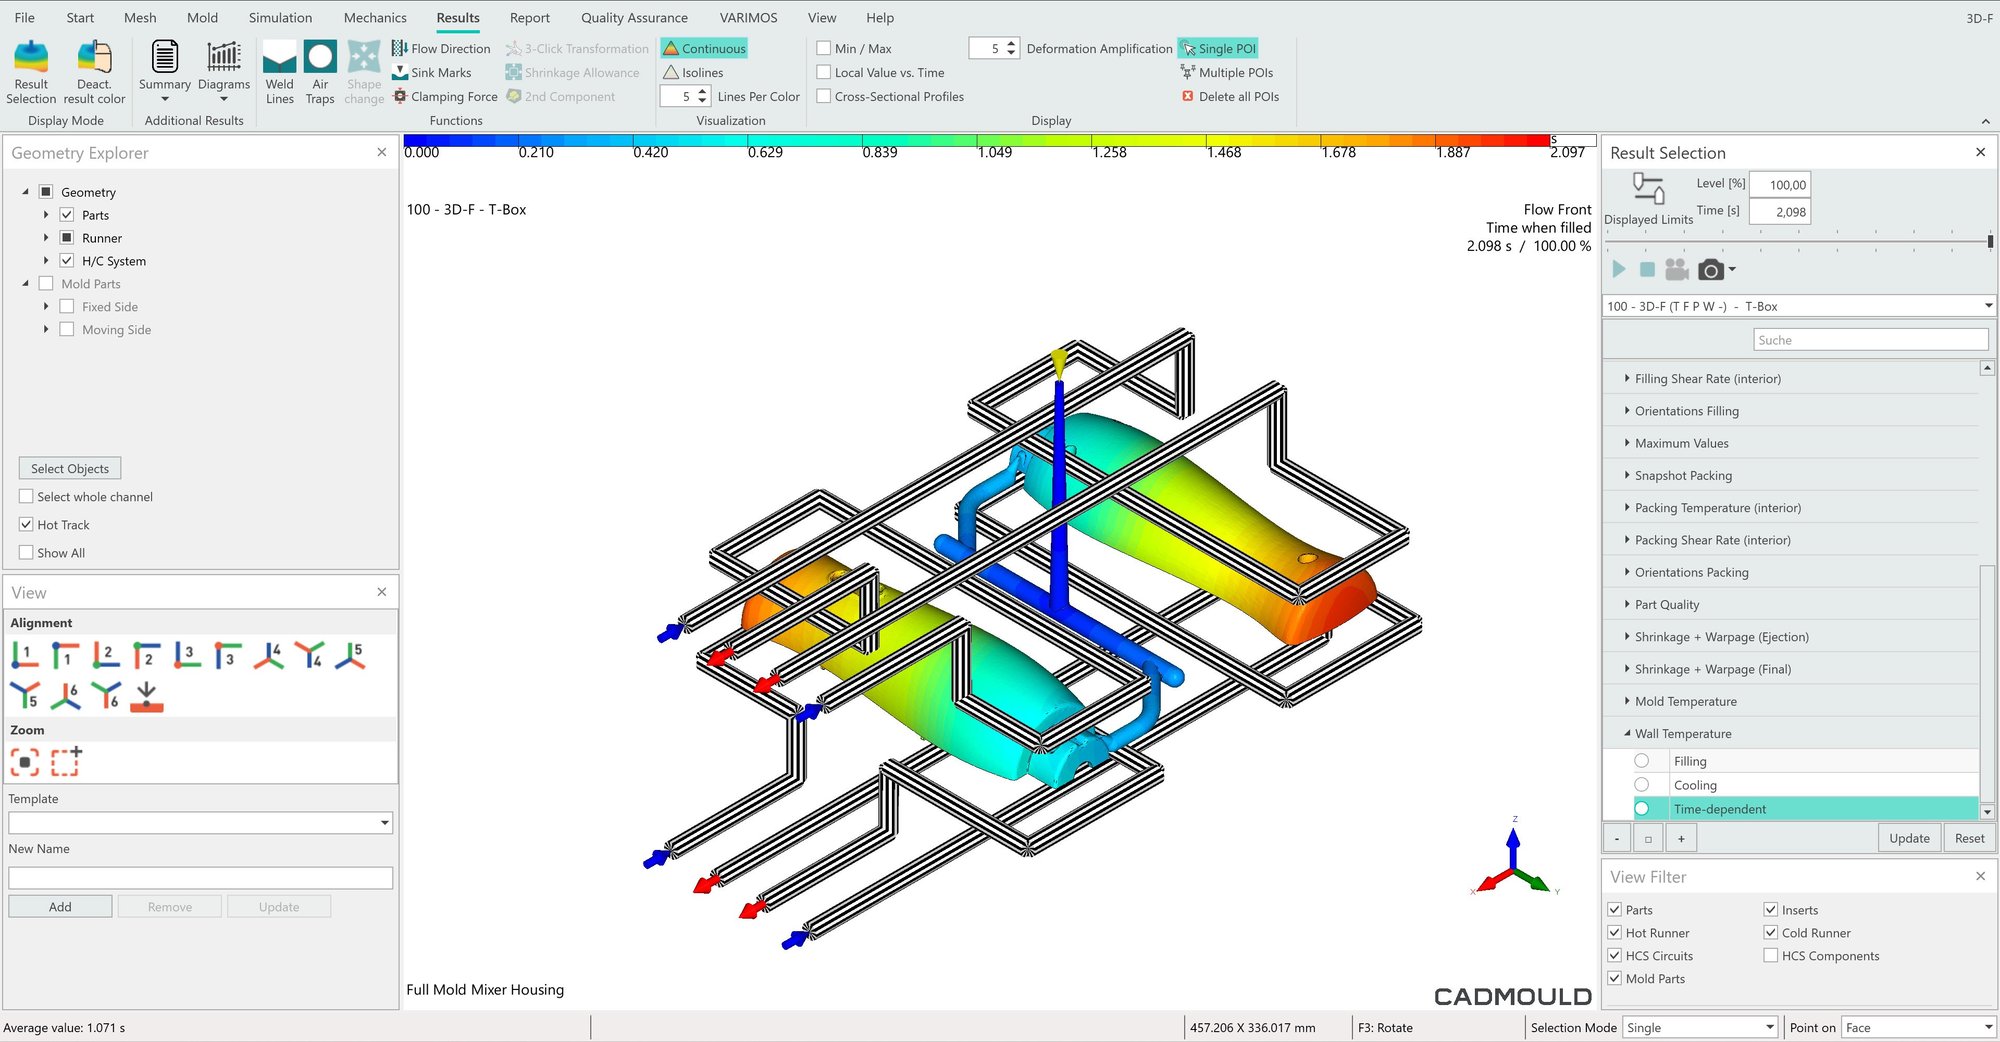Image resolution: width=2000 pixels, height=1042 pixels.
Task: Switch to the Mechanics tab
Action: coord(375,18)
